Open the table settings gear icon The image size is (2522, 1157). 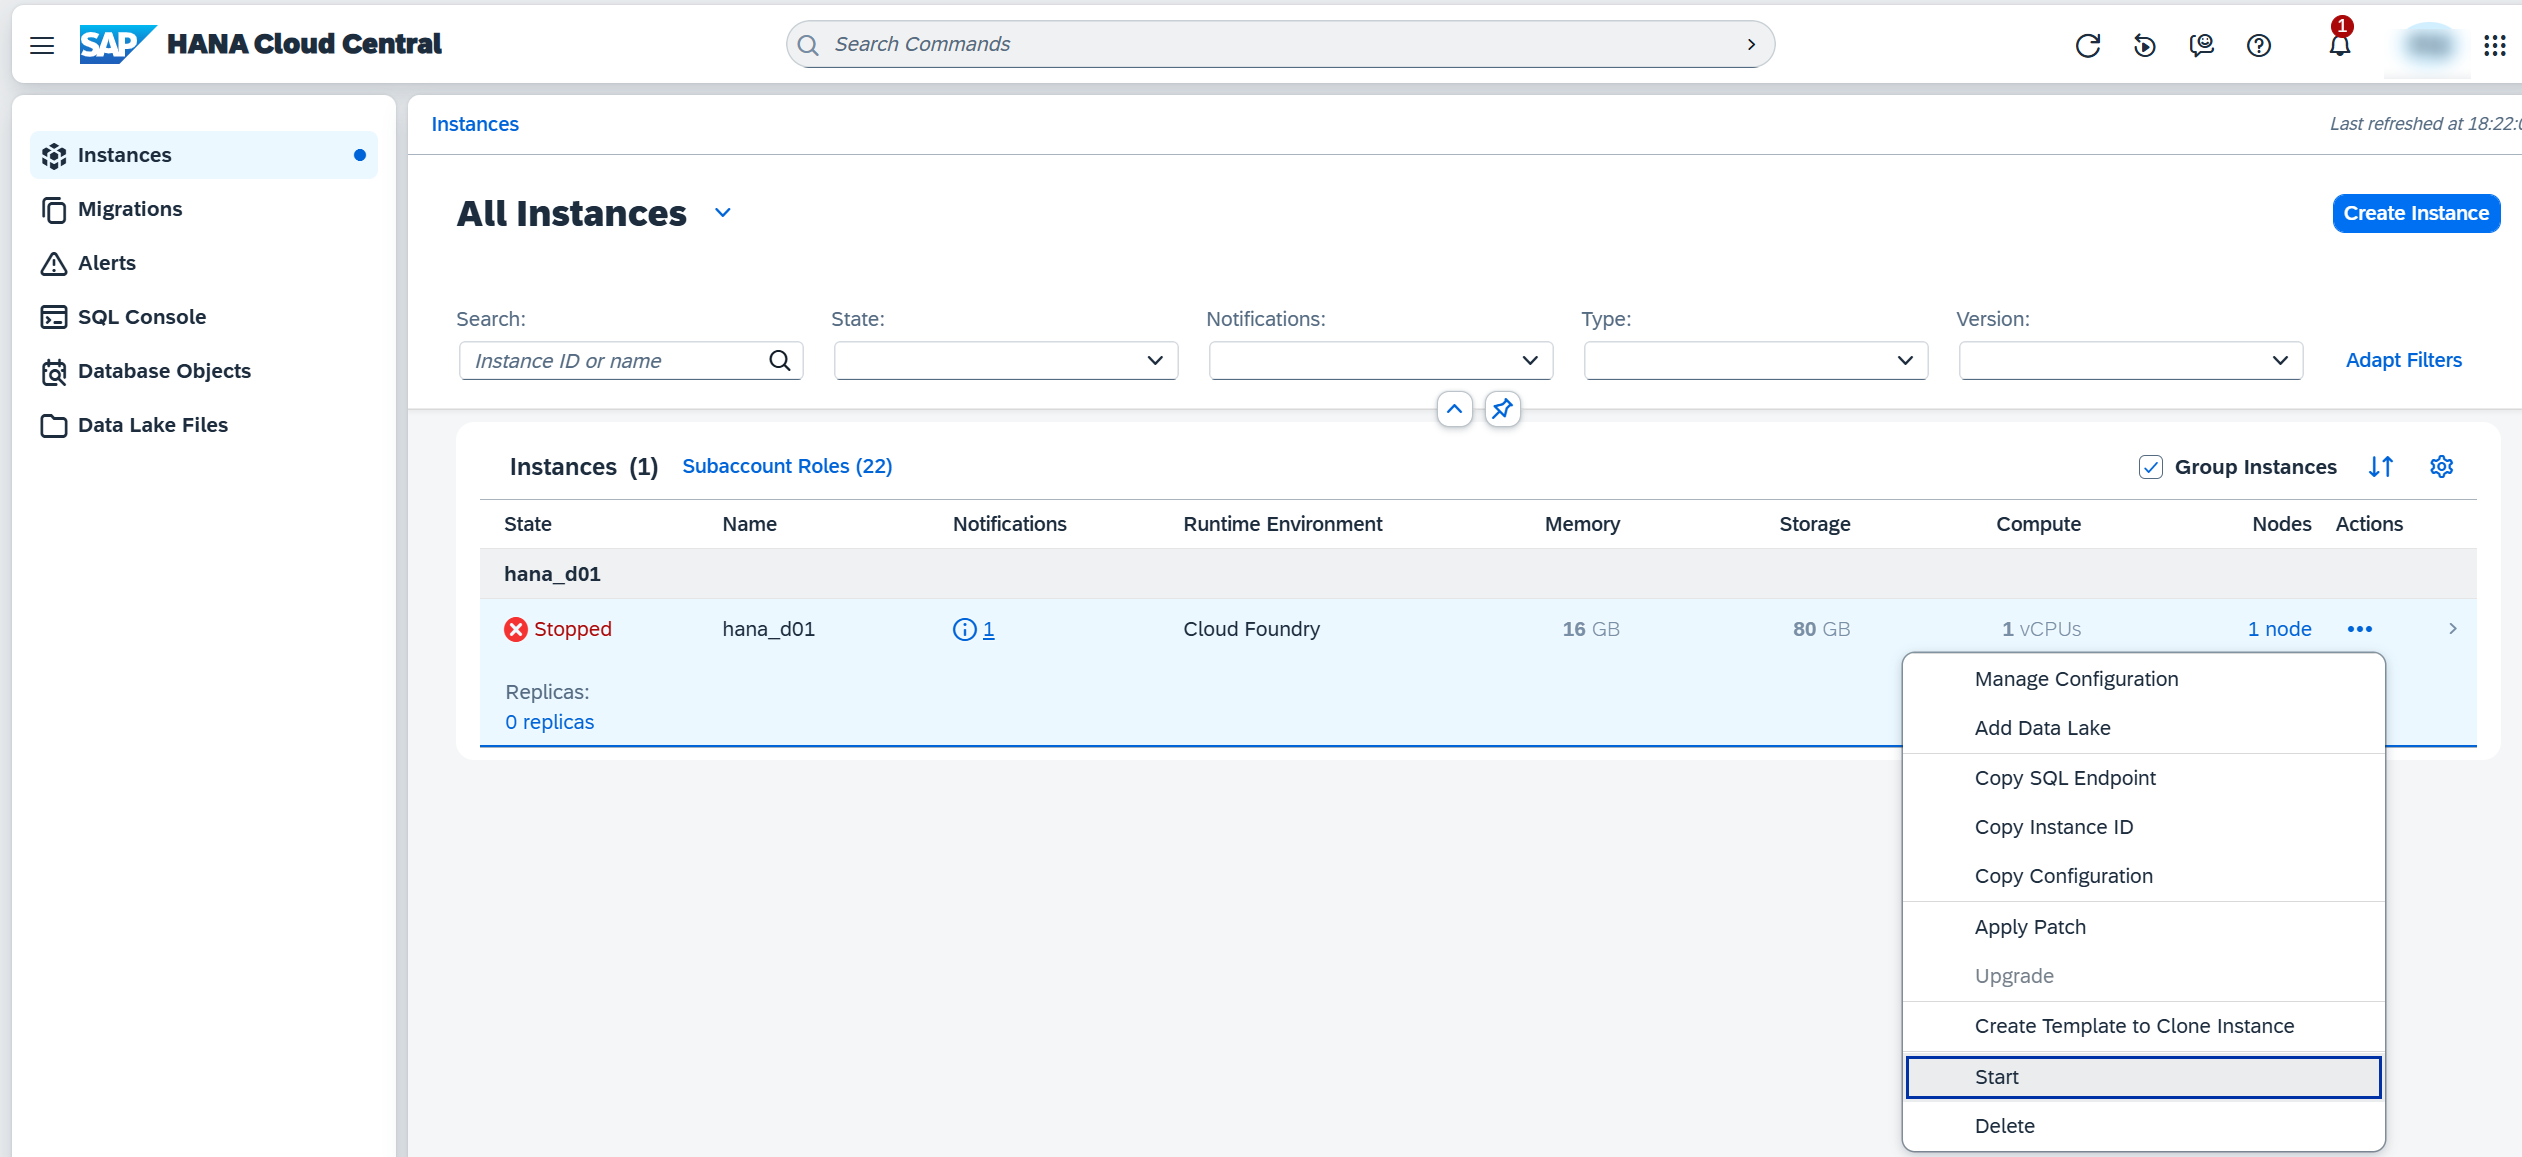[x=2441, y=467]
